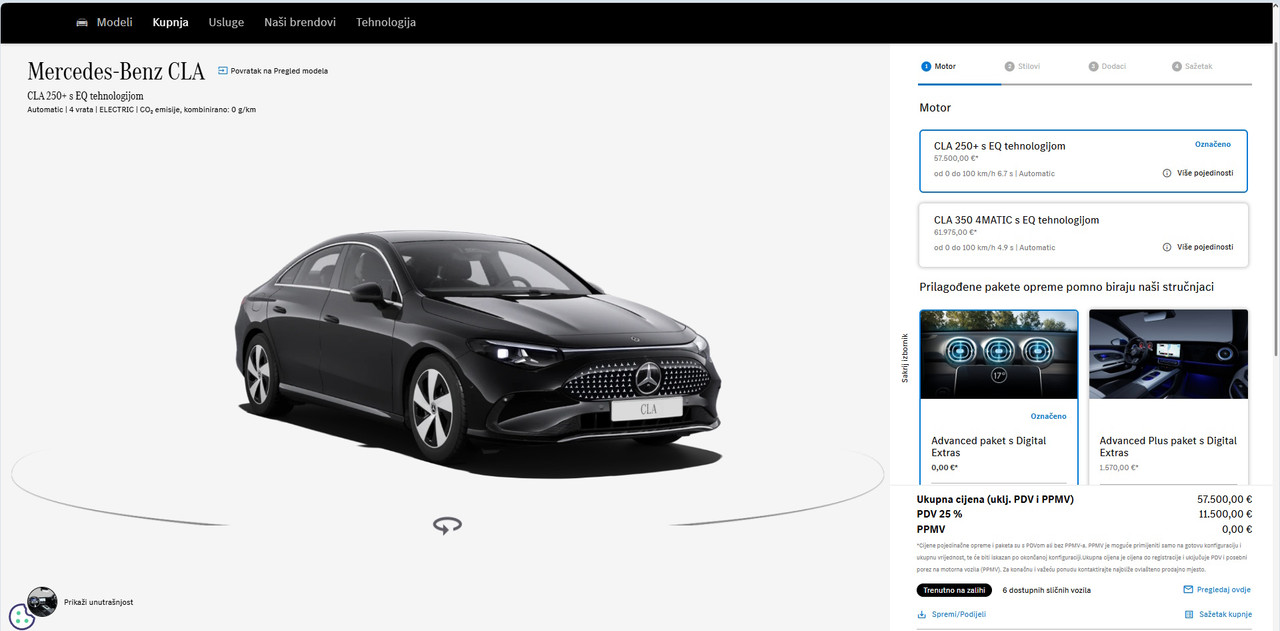Open the Naši brendovi menu
Screen dimensions: 1280x631
coord(300,22)
